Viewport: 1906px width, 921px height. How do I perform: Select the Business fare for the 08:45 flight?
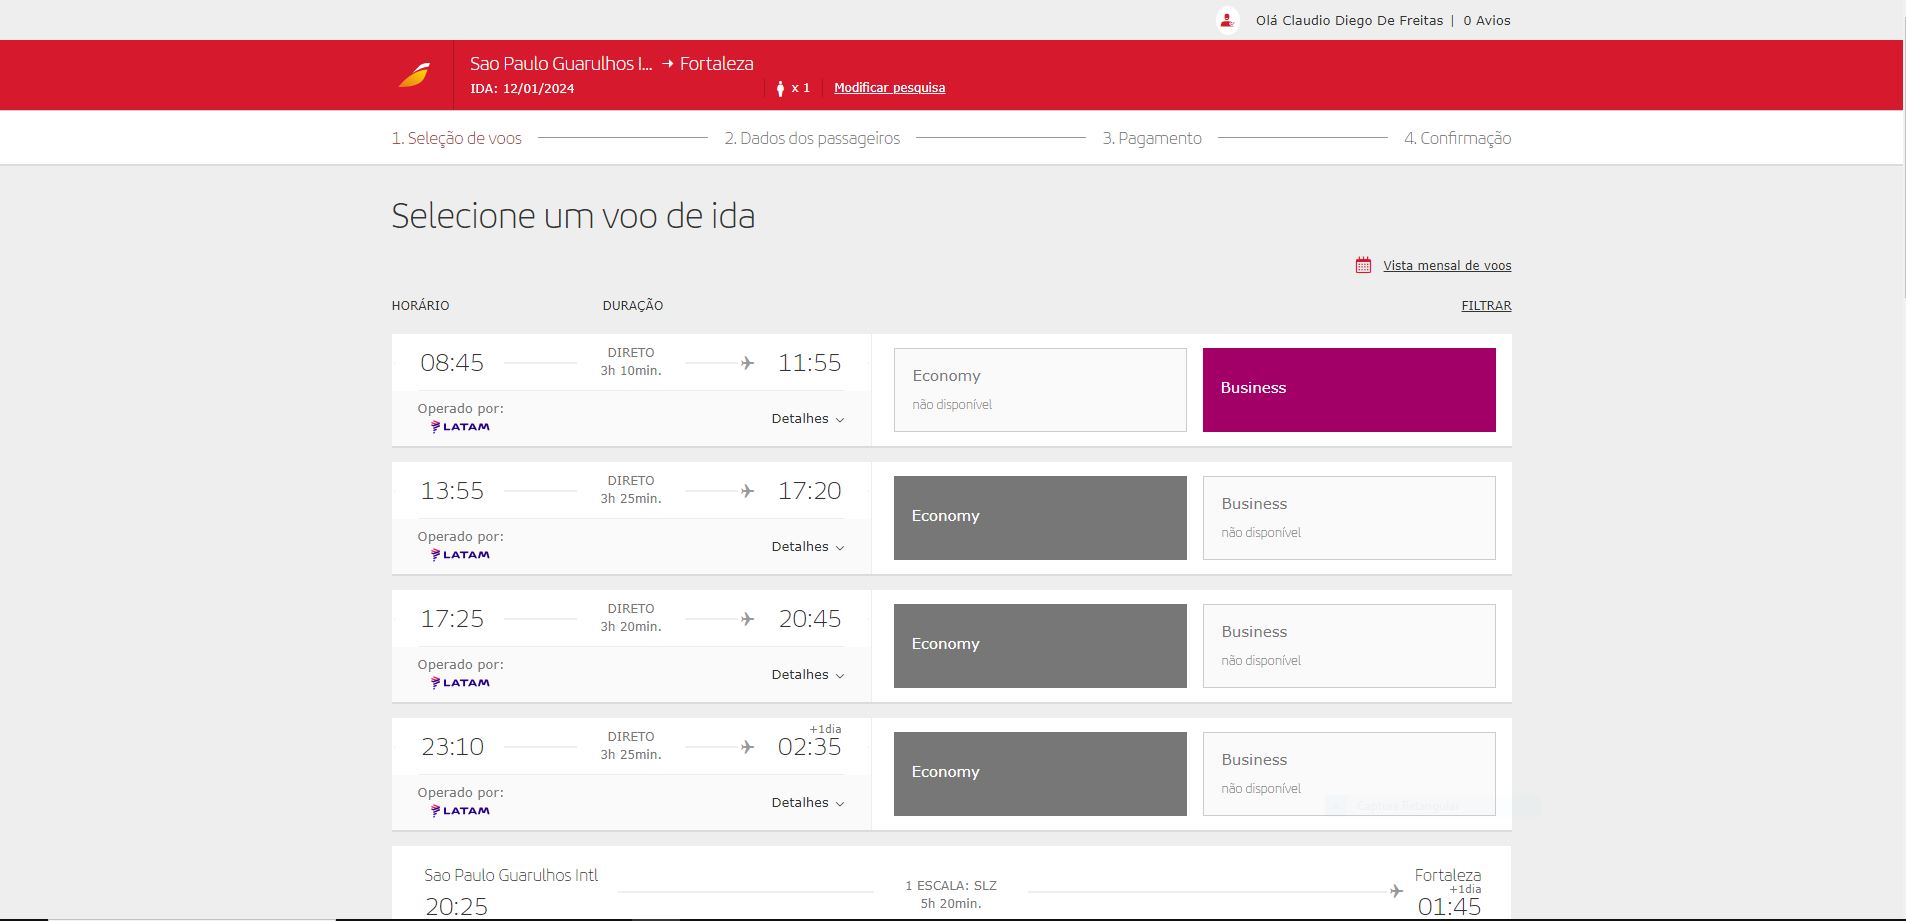point(1349,389)
